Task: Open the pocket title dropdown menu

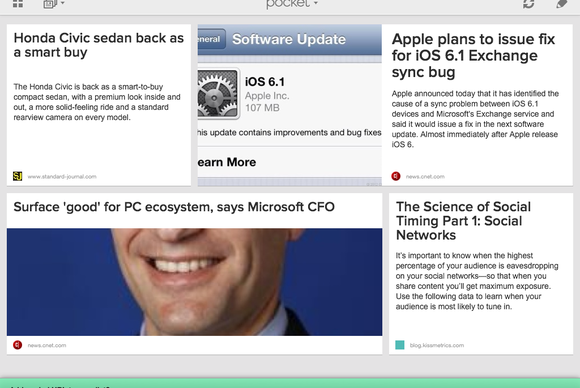Action: coord(292,4)
